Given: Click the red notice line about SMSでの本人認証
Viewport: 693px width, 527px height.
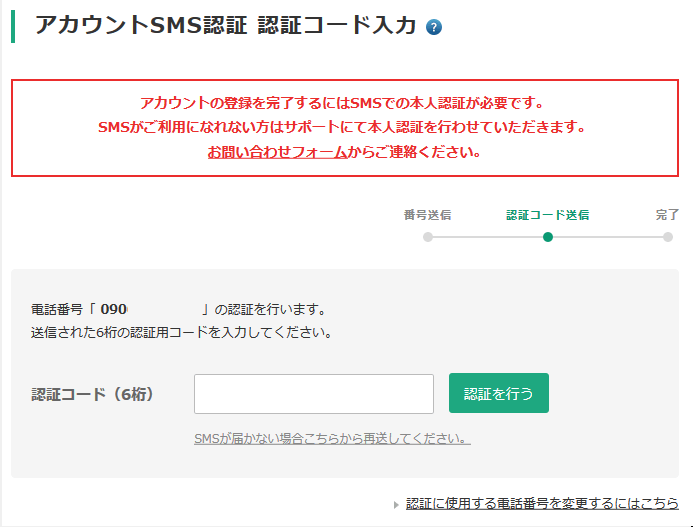Looking at the screenshot, I should [x=342, y=103].
